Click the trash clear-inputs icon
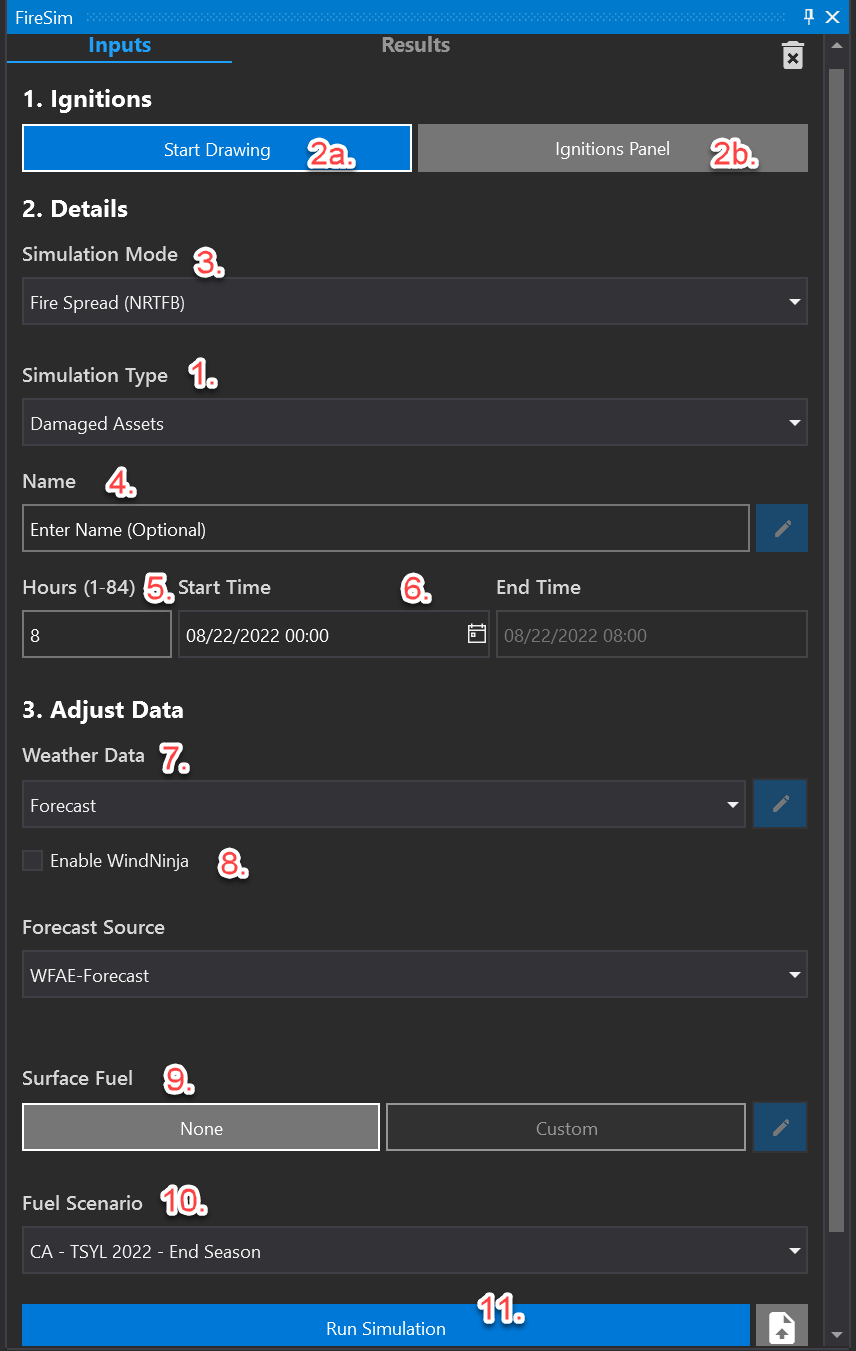Viewport: 856px width, 1351px height. tap(792, 56)
